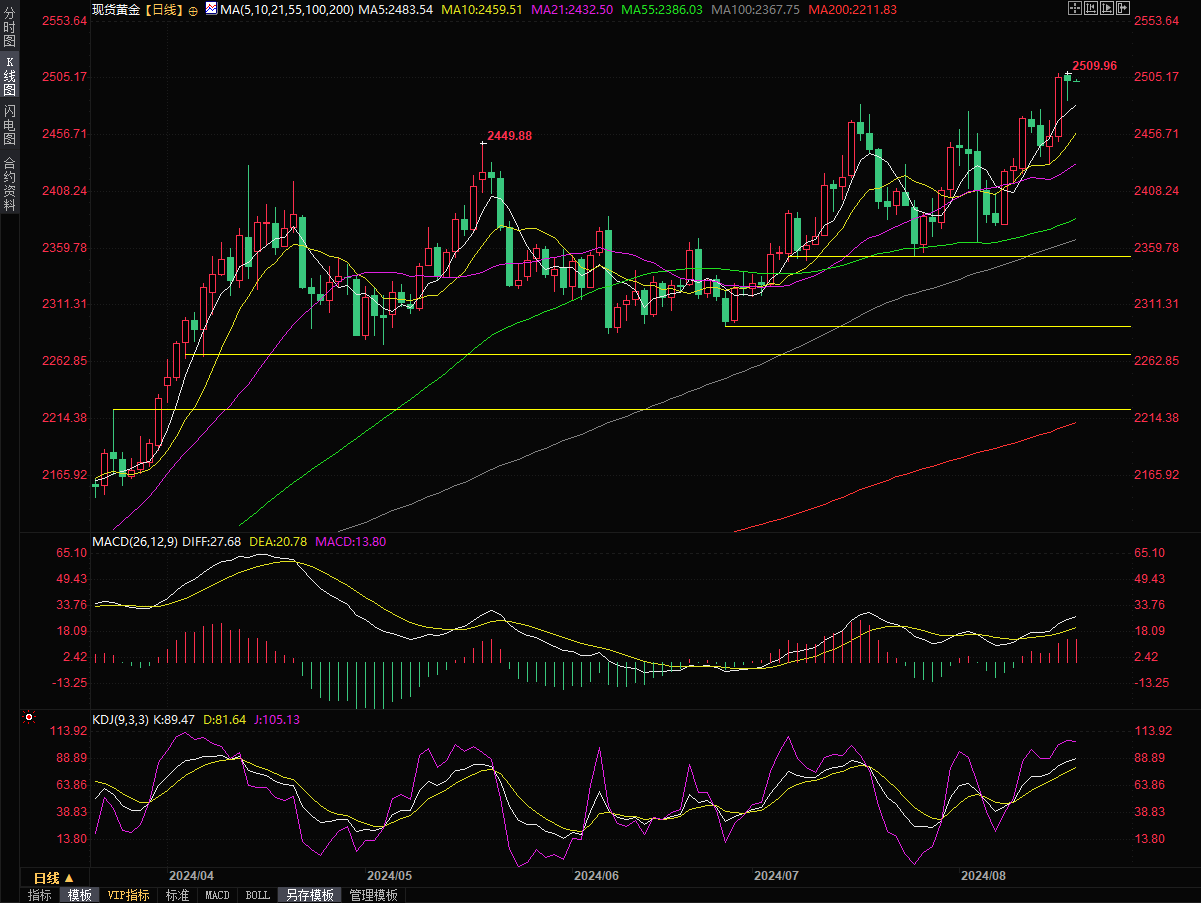Screen dimensions: 1201x903
Task: Click the 另存模板 button
Action: pyautogui.click(x=309, y=895)
